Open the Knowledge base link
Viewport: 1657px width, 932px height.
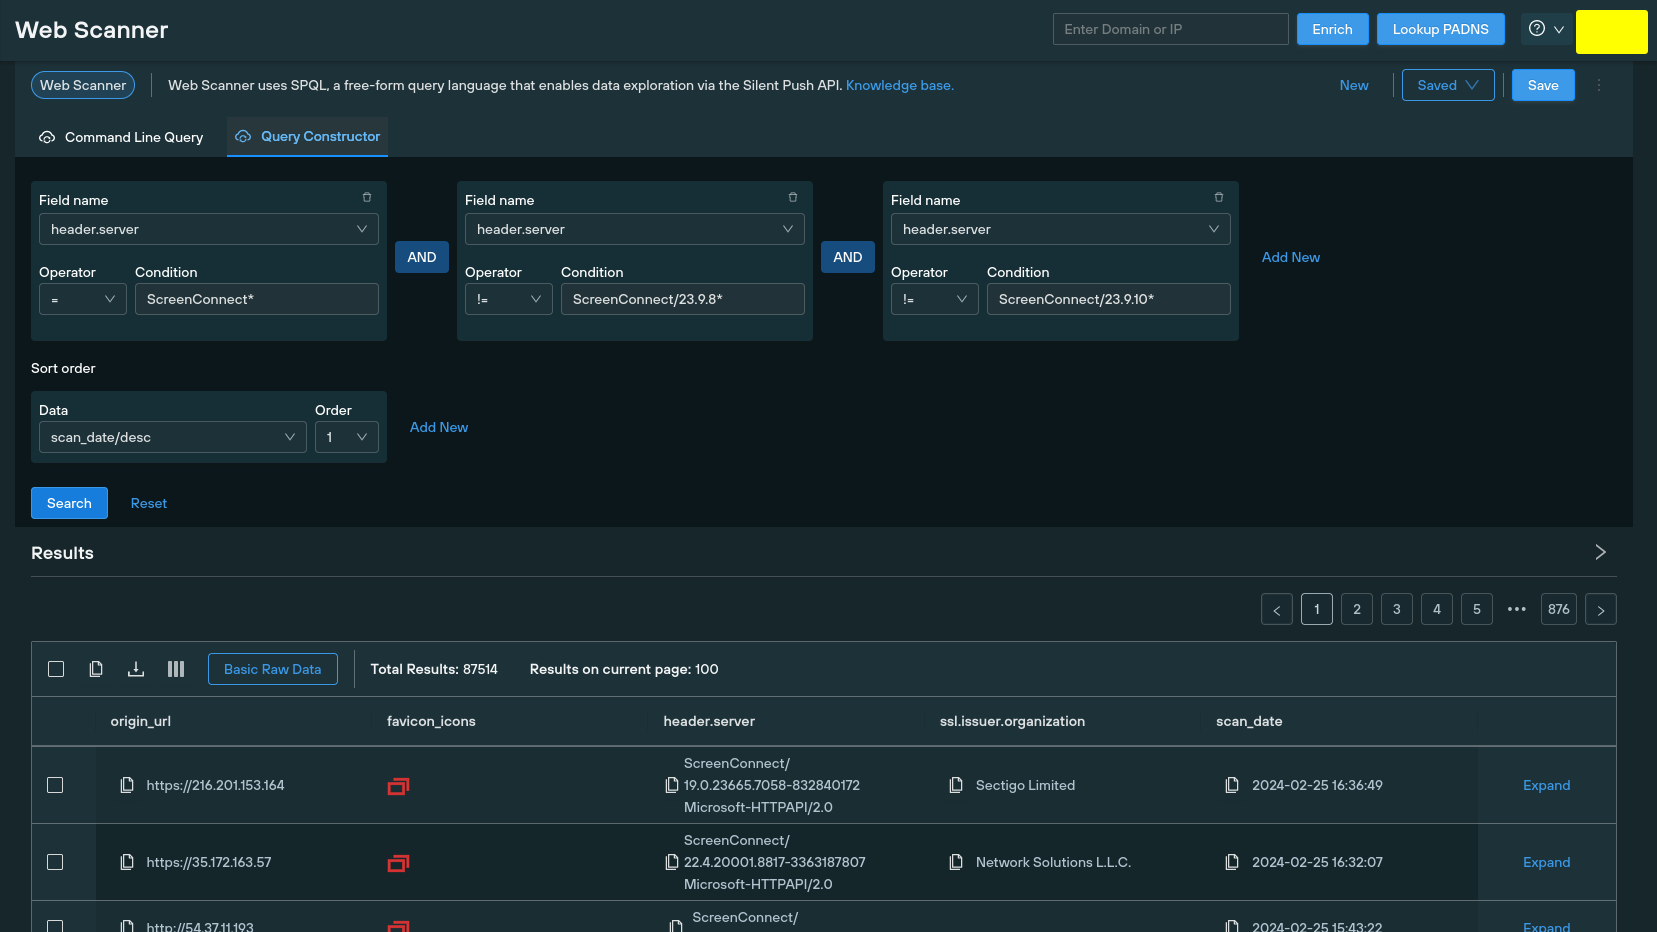click(900, 85)
